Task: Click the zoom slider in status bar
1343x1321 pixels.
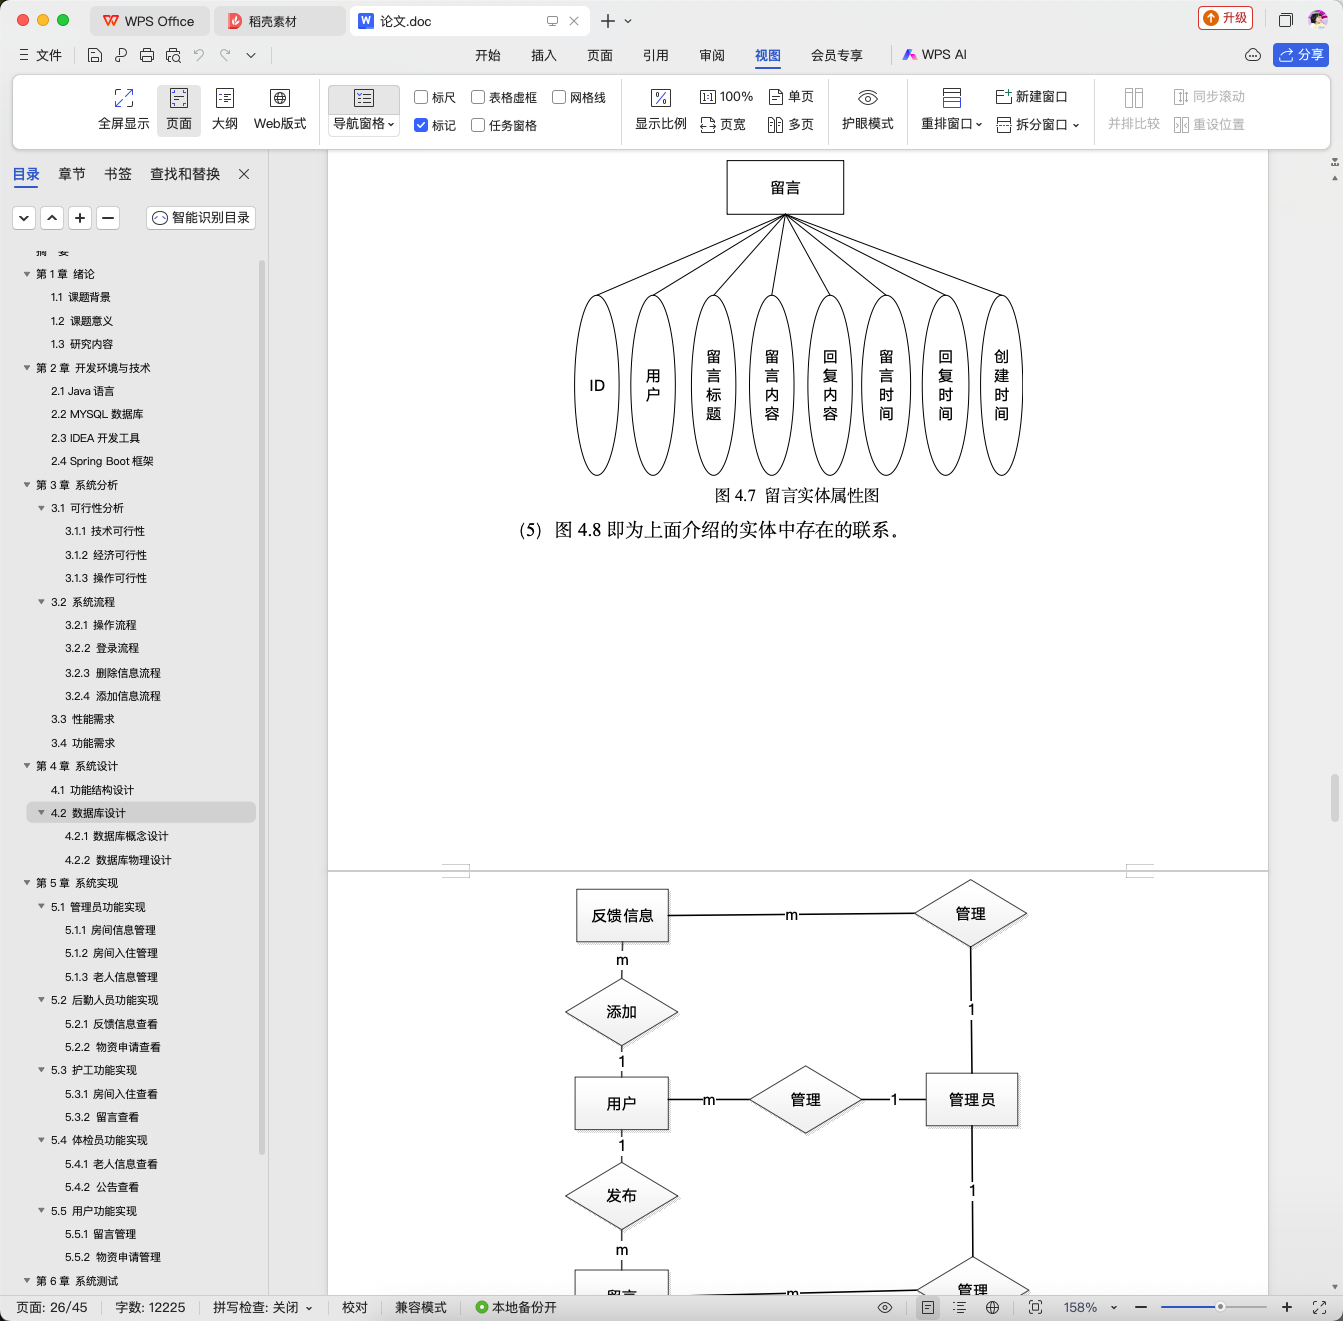Action: pyautogui.click(x=1213, y=1307)
